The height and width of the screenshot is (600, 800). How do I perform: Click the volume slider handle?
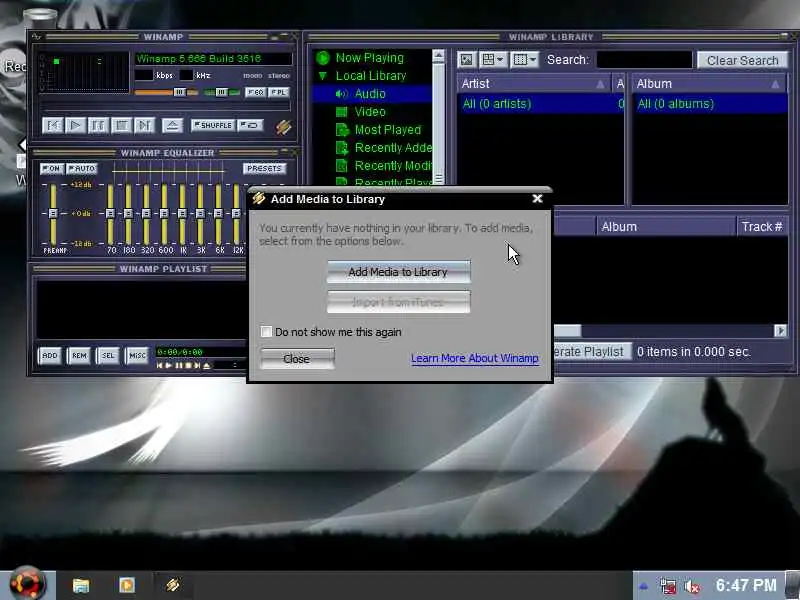click(179, 92)
